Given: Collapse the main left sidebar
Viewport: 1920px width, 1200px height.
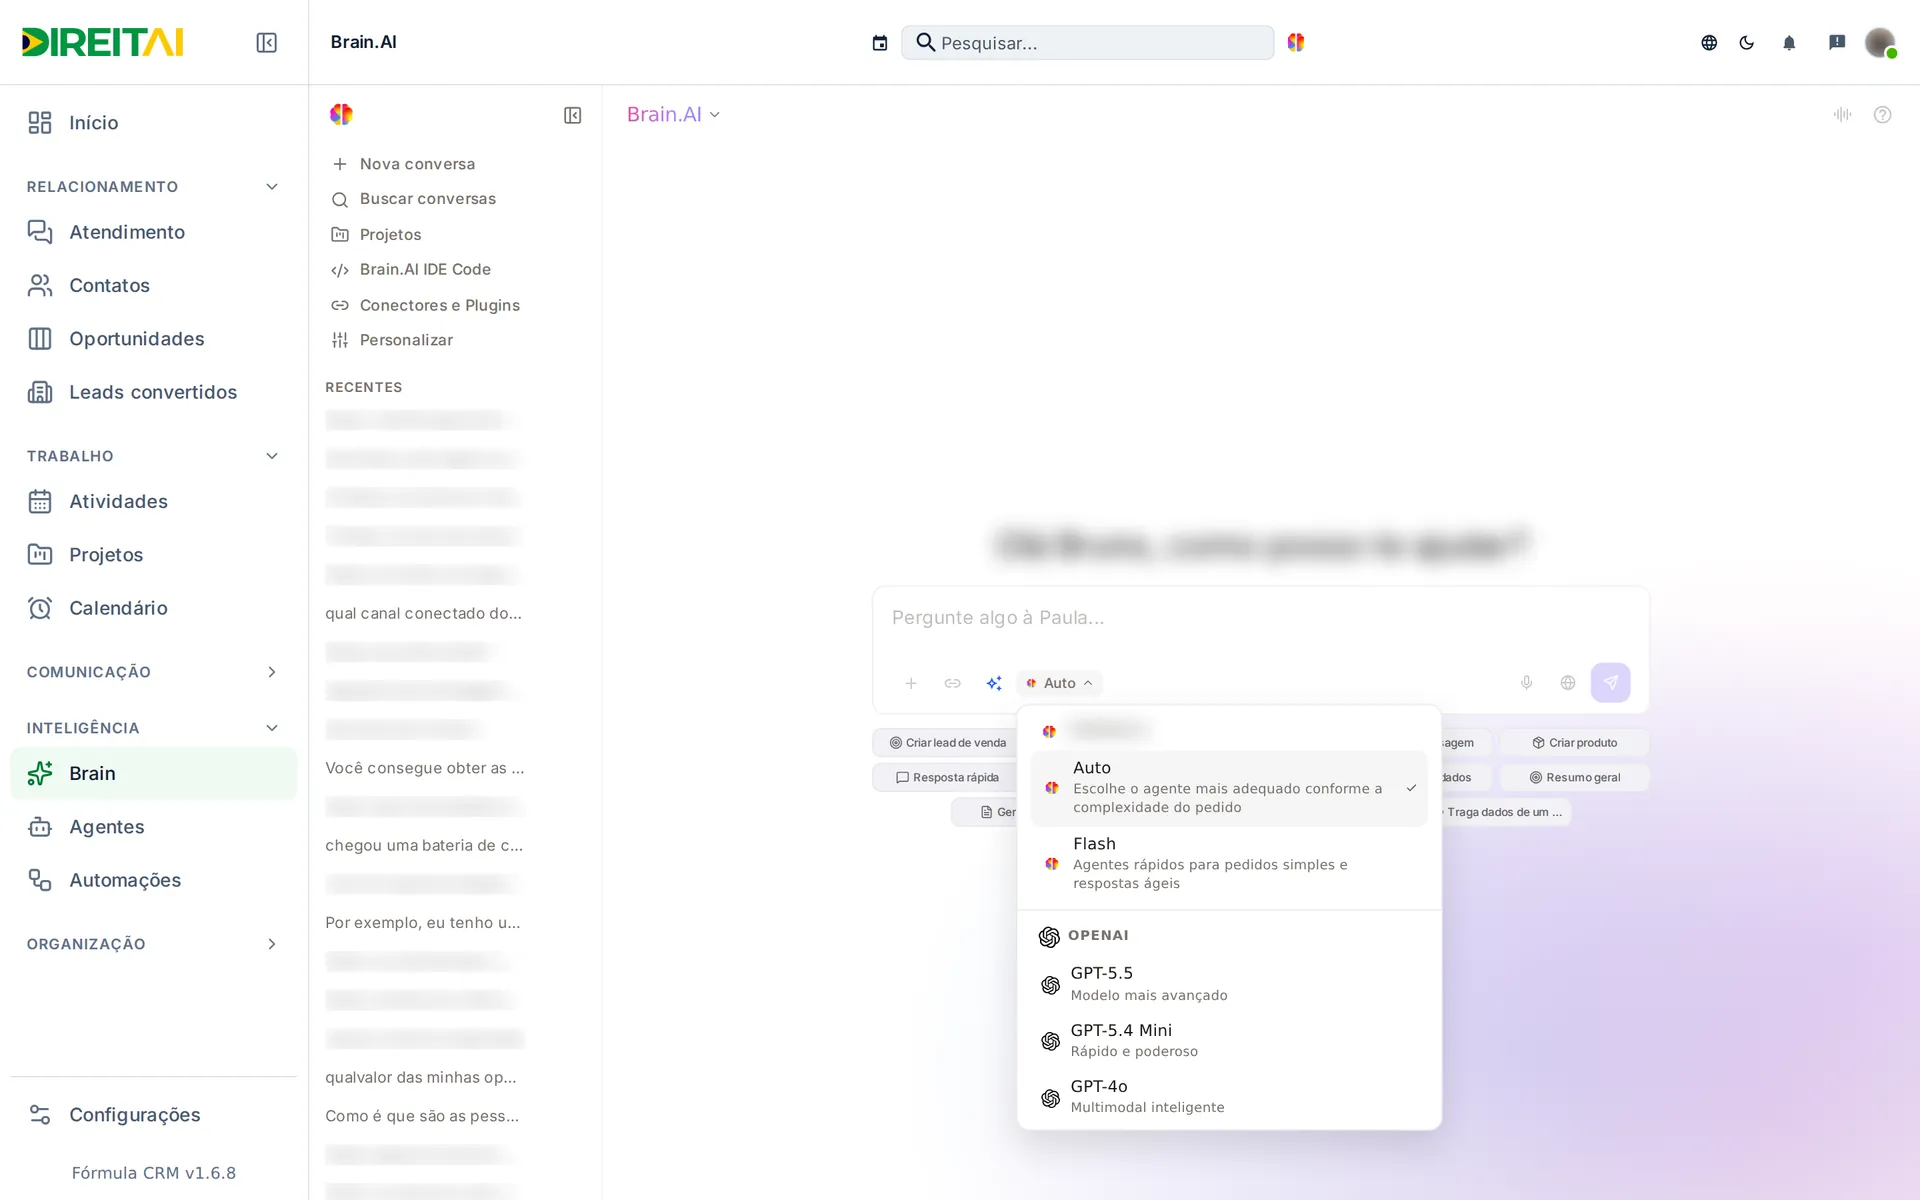Looking at the screenshot, I should [x=266, y=42].
